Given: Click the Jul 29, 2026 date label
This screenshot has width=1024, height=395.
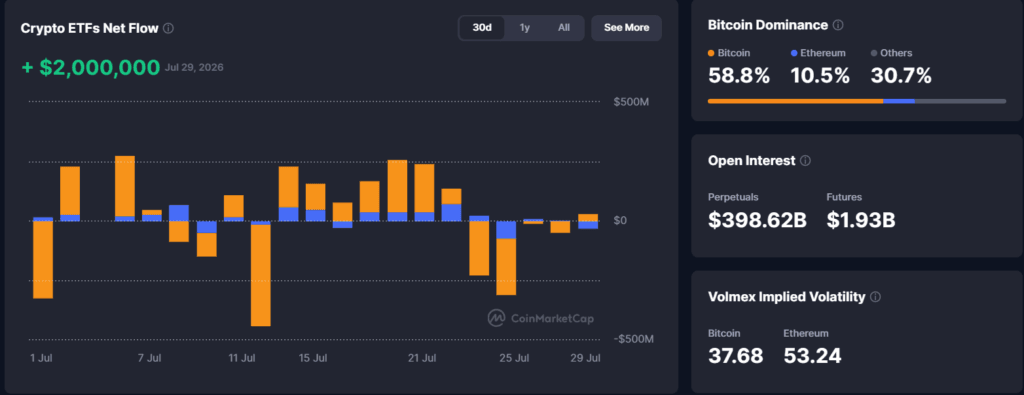Looking at the screenshot, I should (x=194, y=68).
